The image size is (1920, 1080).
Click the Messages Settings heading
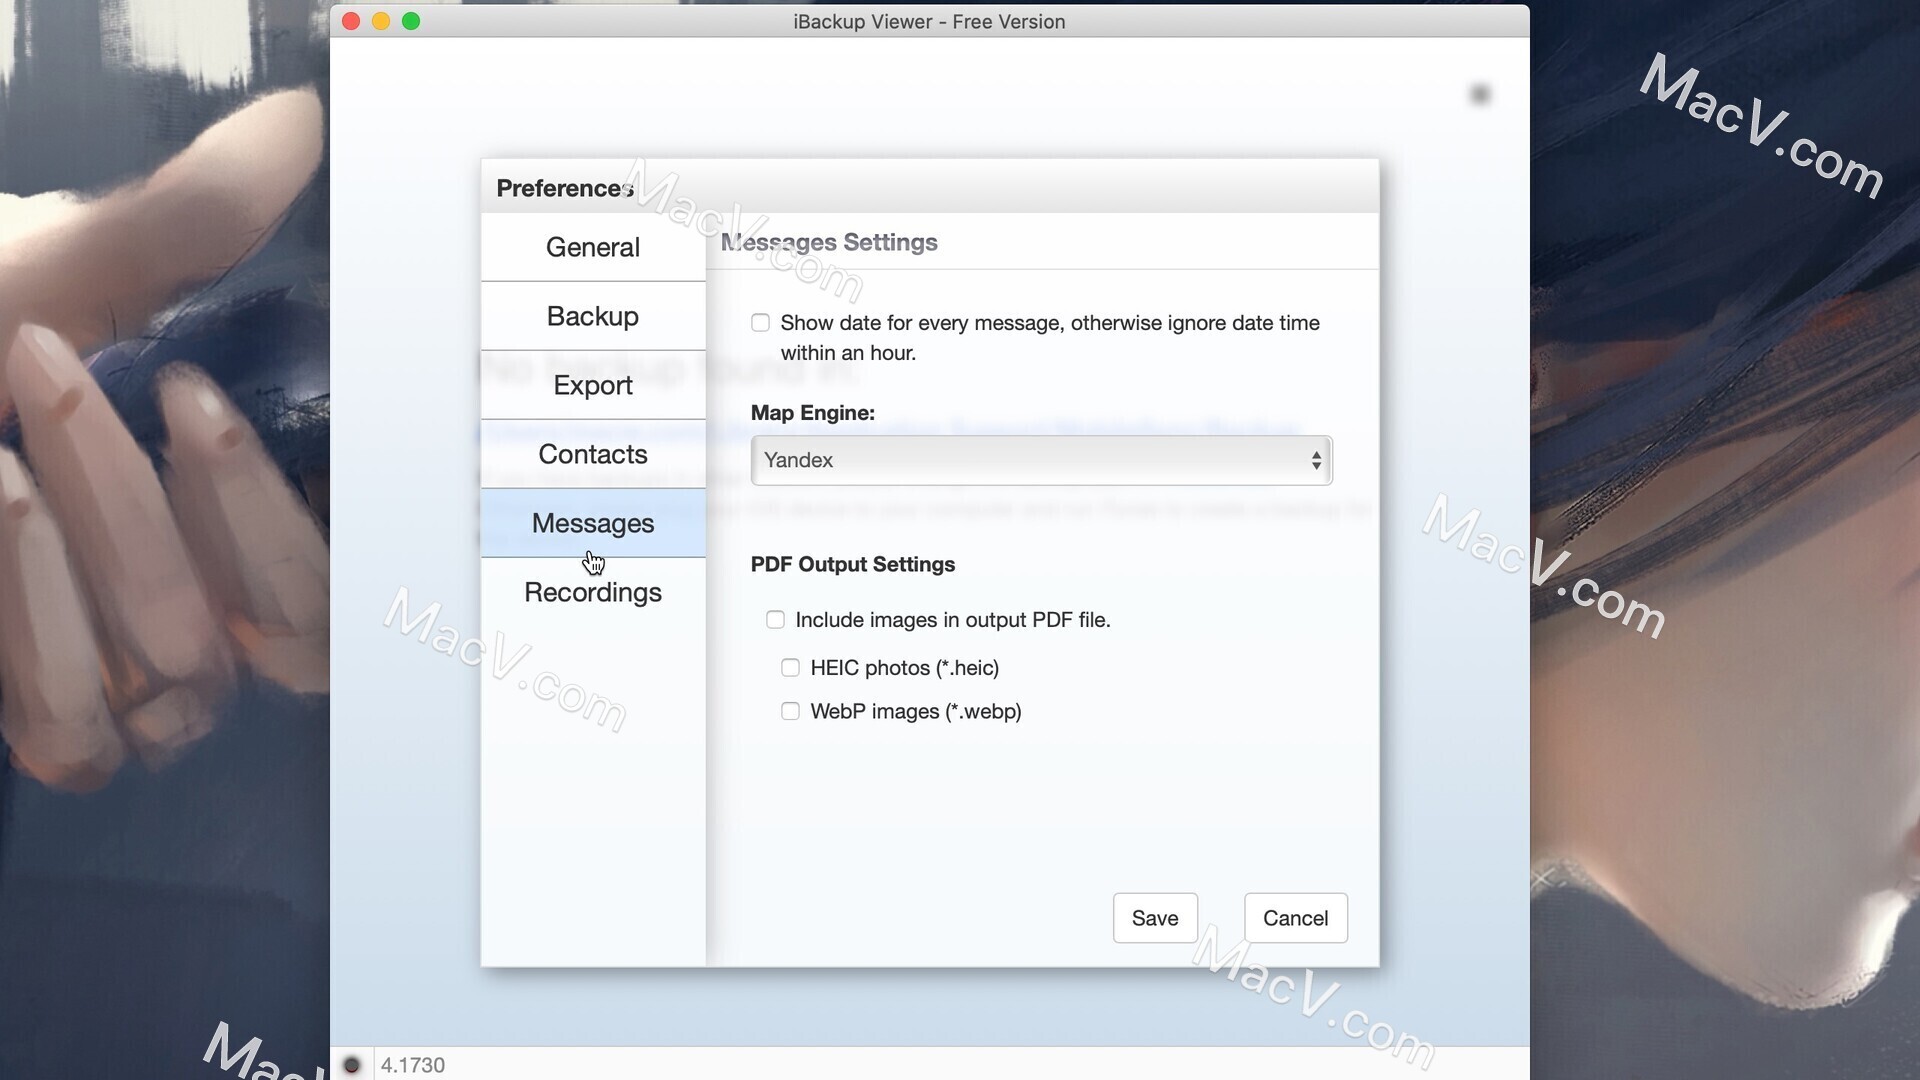[x=830, y=242]
